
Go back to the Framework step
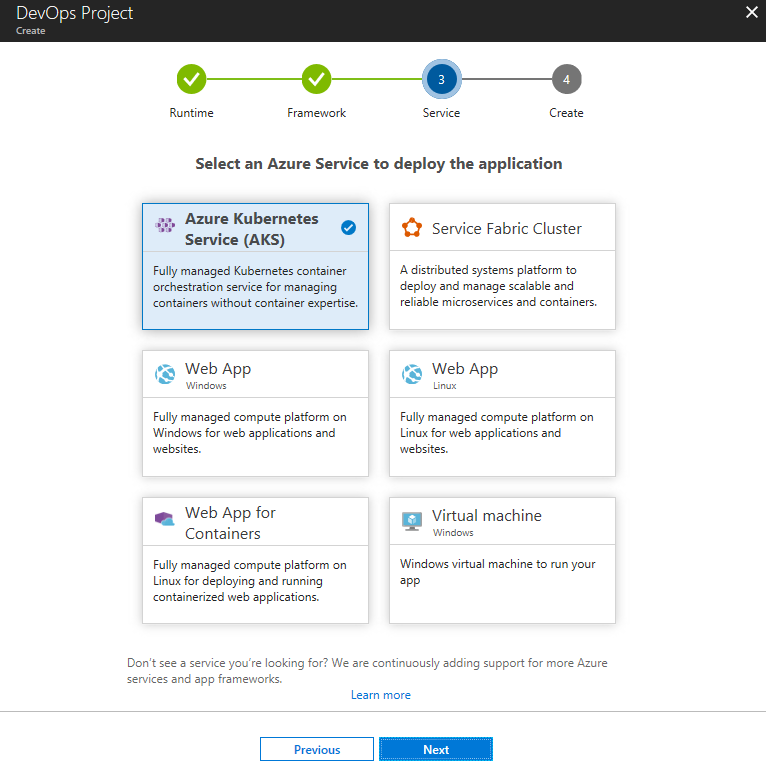point(316,79)
